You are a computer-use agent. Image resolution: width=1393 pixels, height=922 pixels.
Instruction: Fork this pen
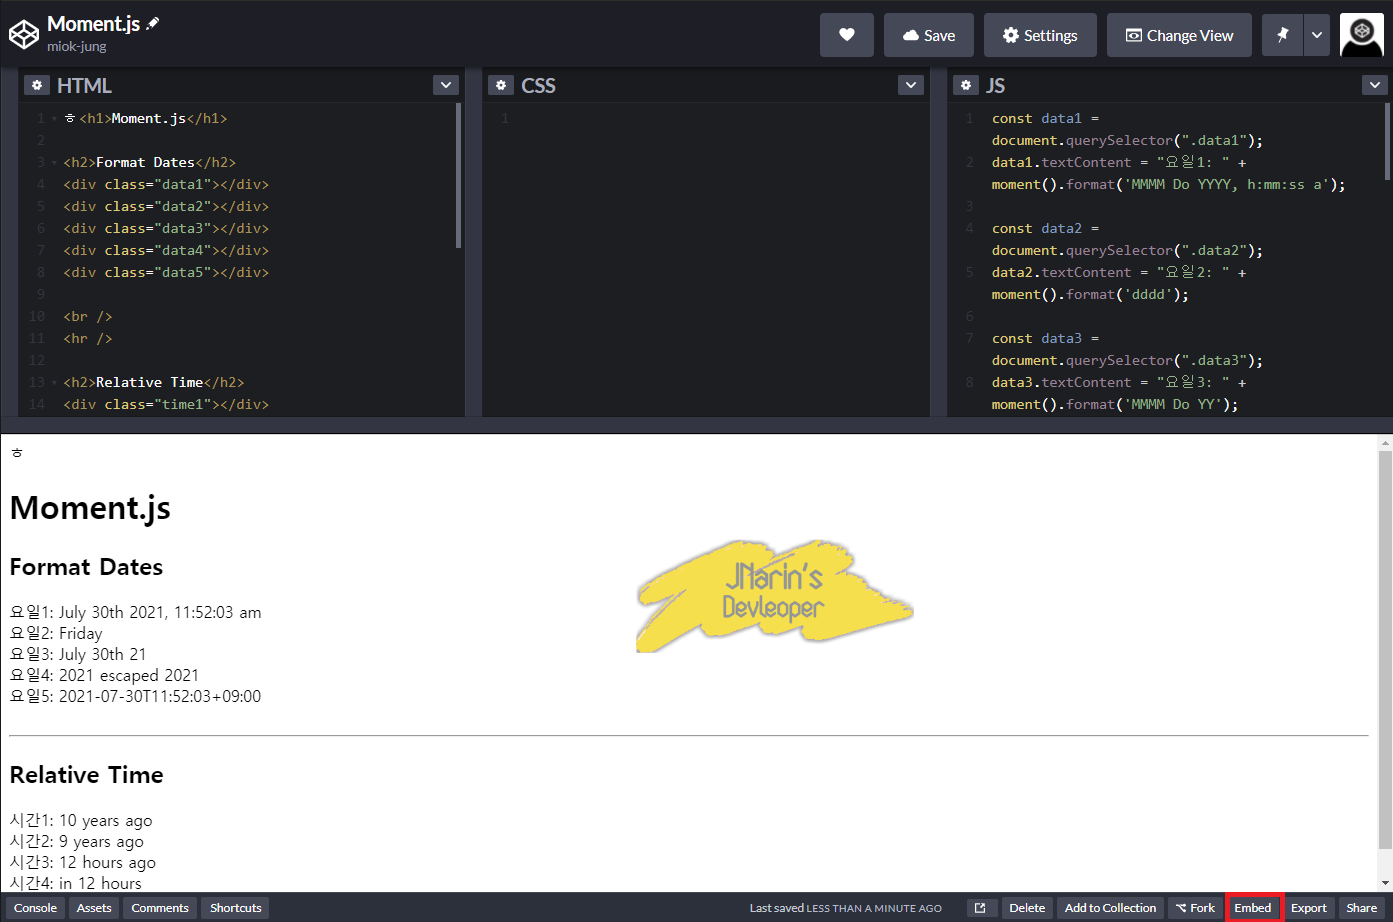point(1195,908)
